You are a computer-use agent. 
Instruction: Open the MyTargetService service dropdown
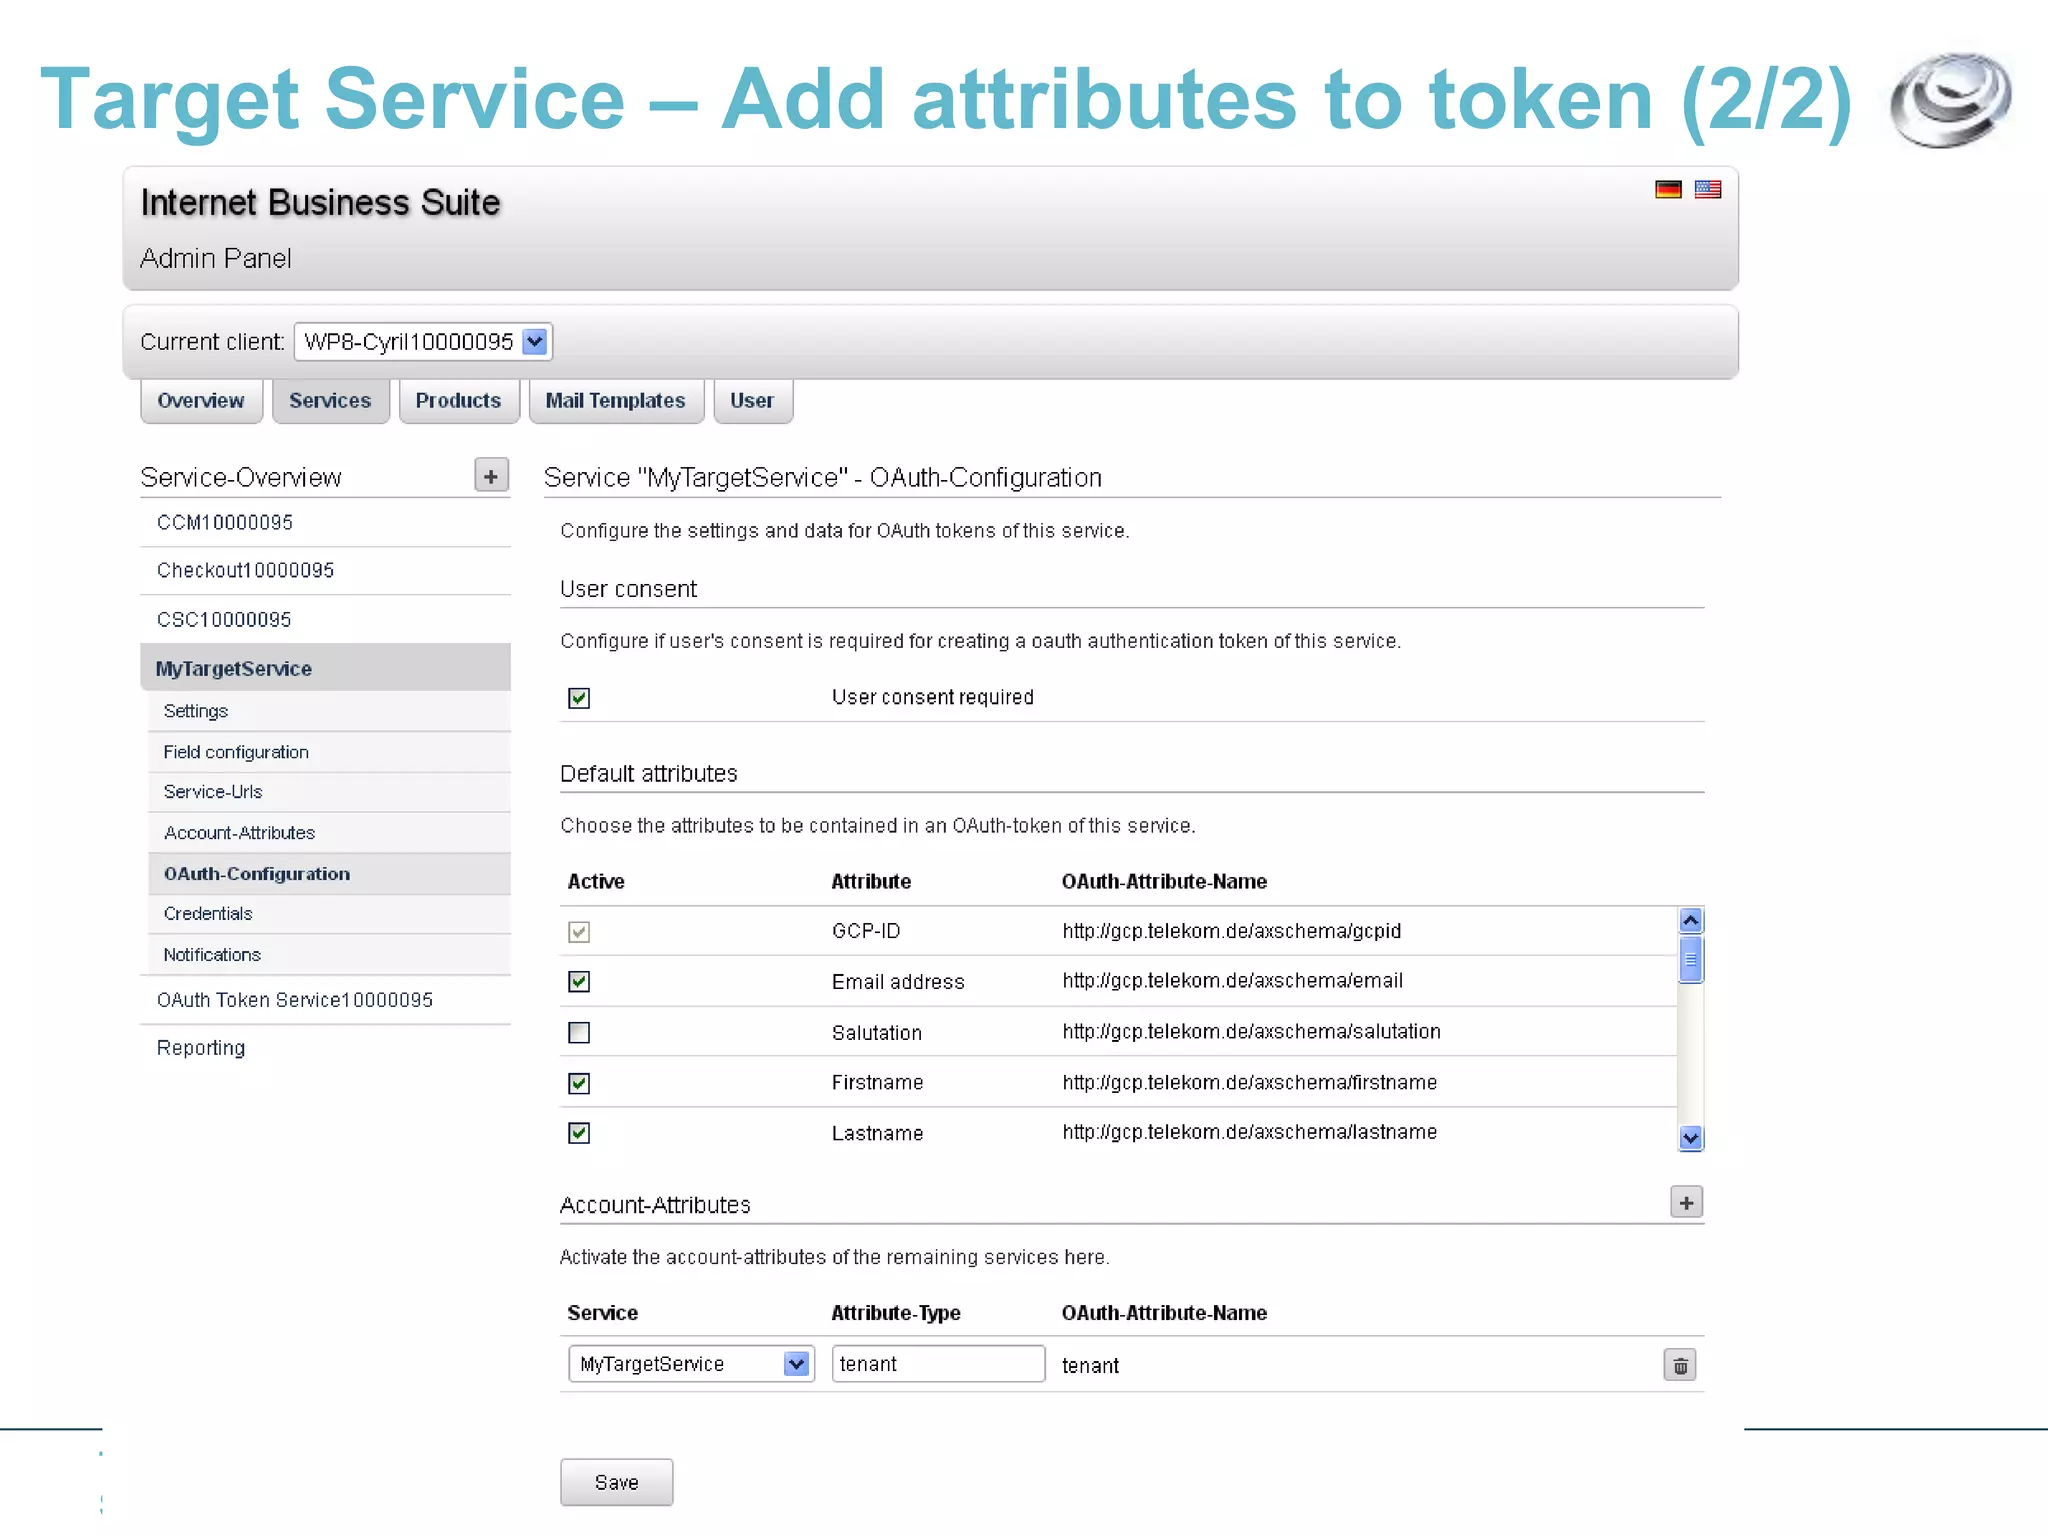(x=691, y=1364)
